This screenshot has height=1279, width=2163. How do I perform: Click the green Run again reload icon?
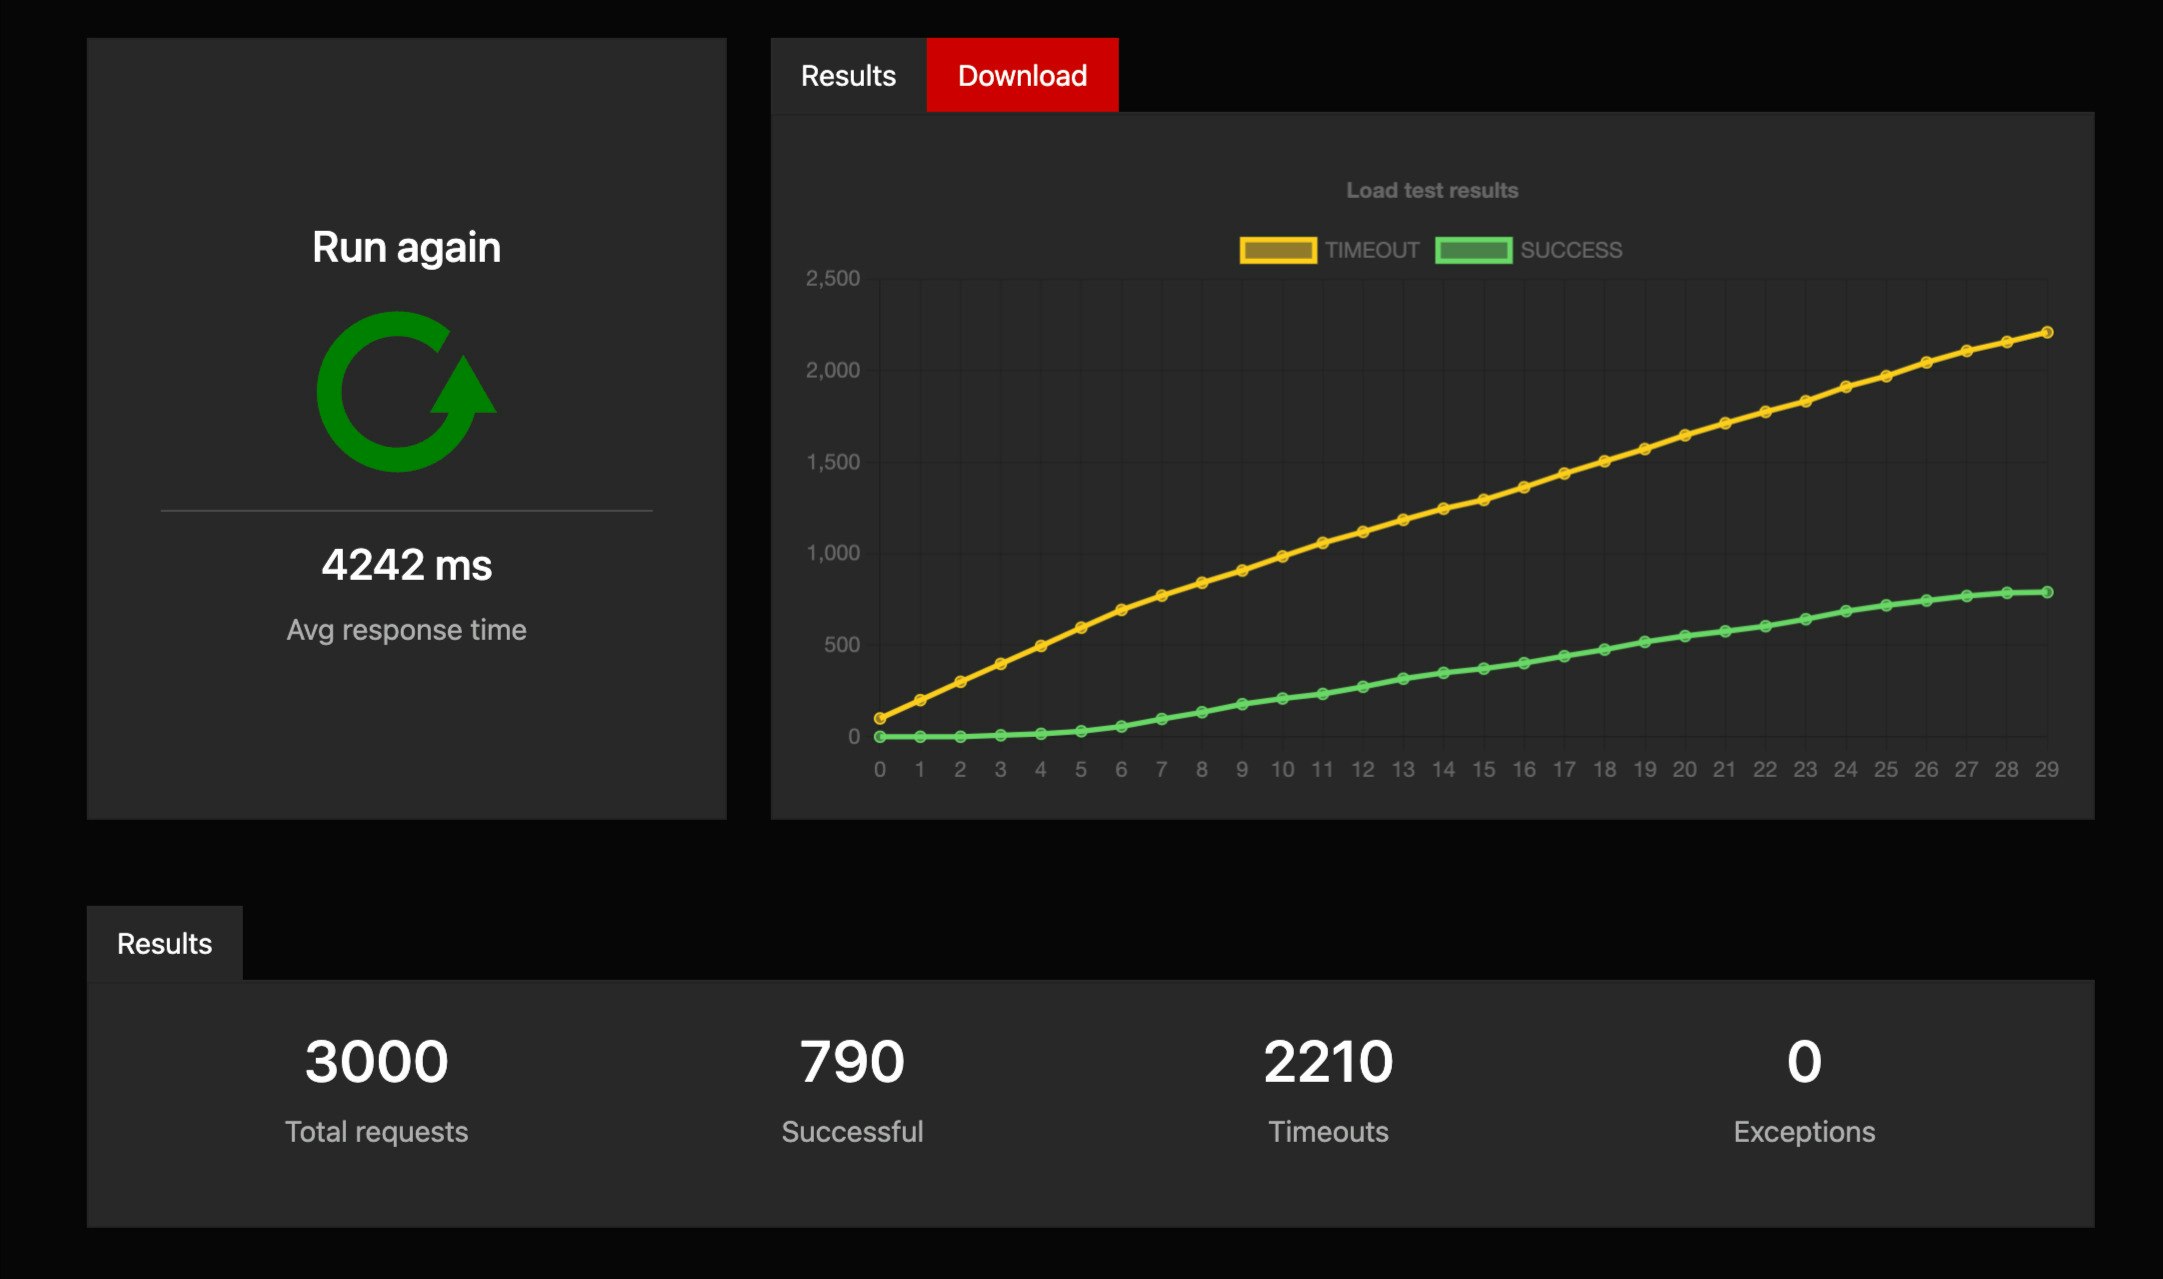pos(405,392)
